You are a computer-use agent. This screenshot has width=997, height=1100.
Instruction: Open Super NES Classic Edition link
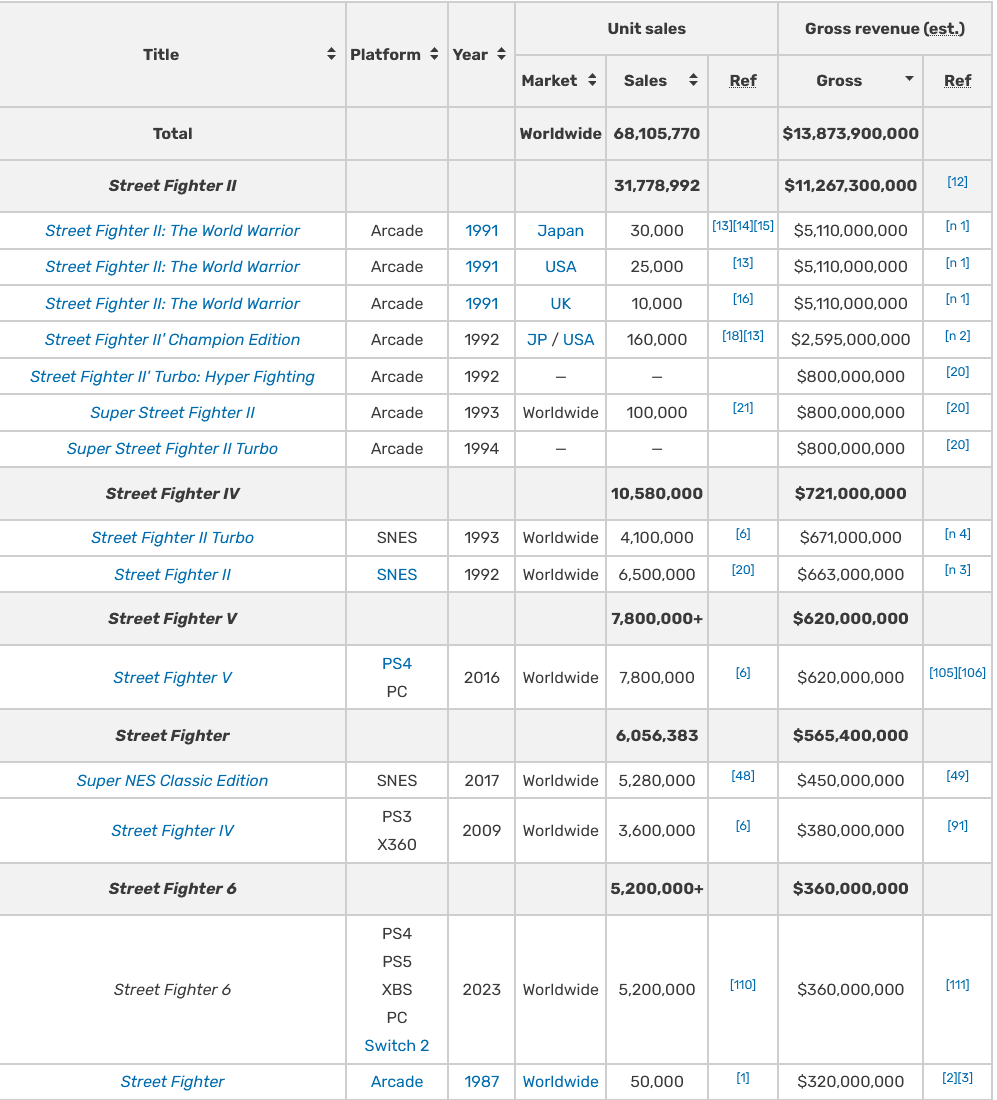pyautogui.click(x=172, y=781)
